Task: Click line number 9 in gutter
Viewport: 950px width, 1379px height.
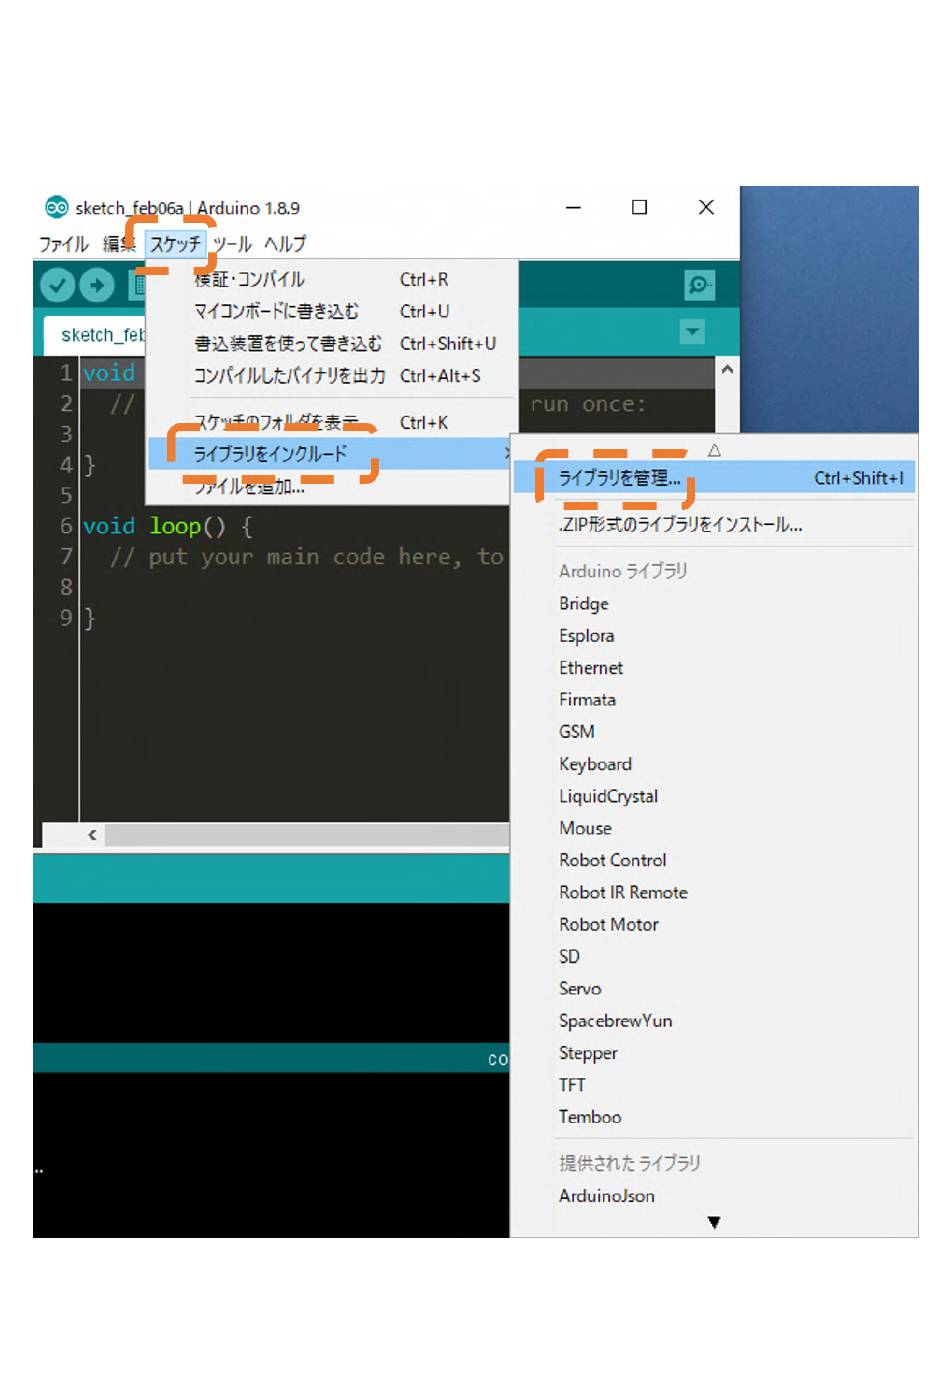Action: (66, 617)
